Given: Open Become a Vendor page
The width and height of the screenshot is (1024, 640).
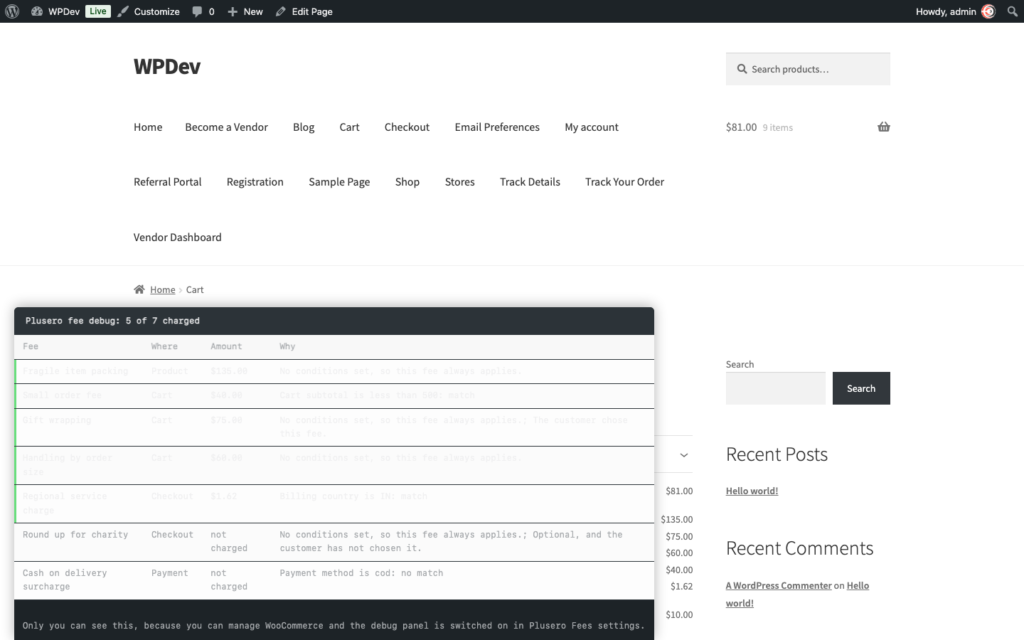Looking at the screenshot, I should 226,127.
